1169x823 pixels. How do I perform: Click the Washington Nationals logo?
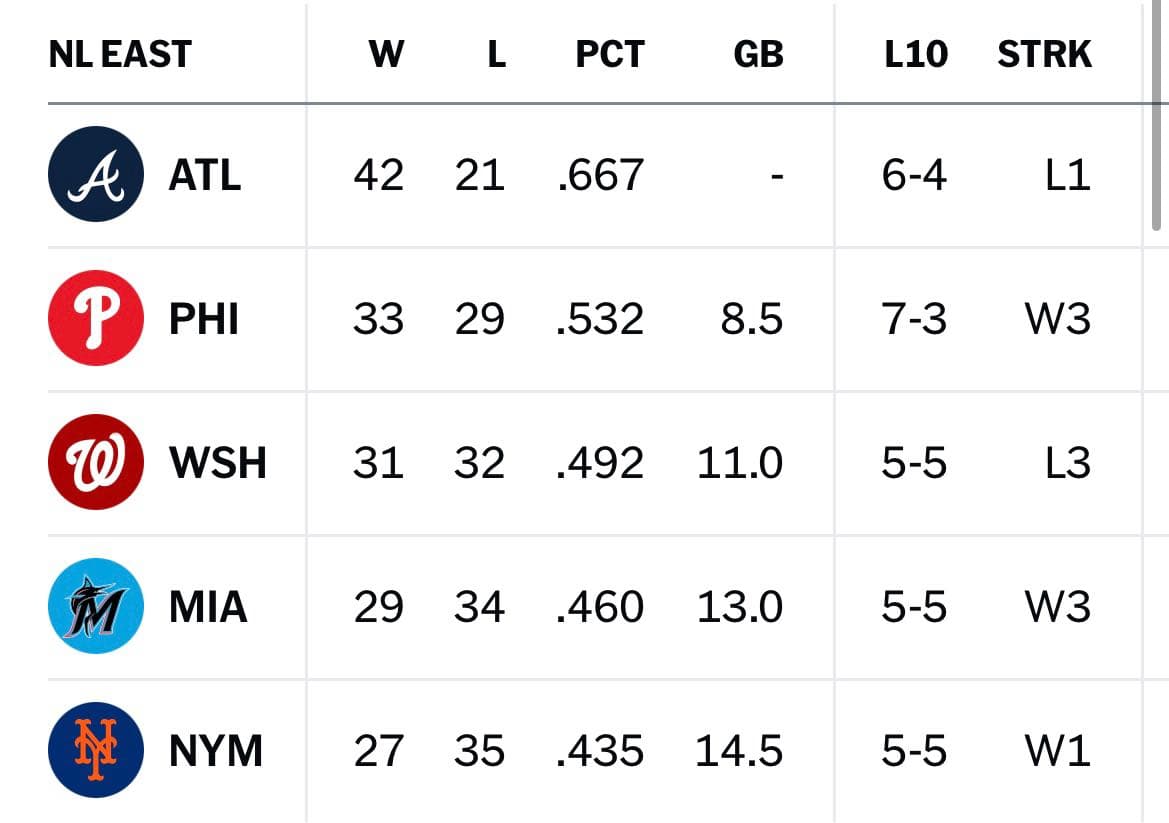coord(95,462)
